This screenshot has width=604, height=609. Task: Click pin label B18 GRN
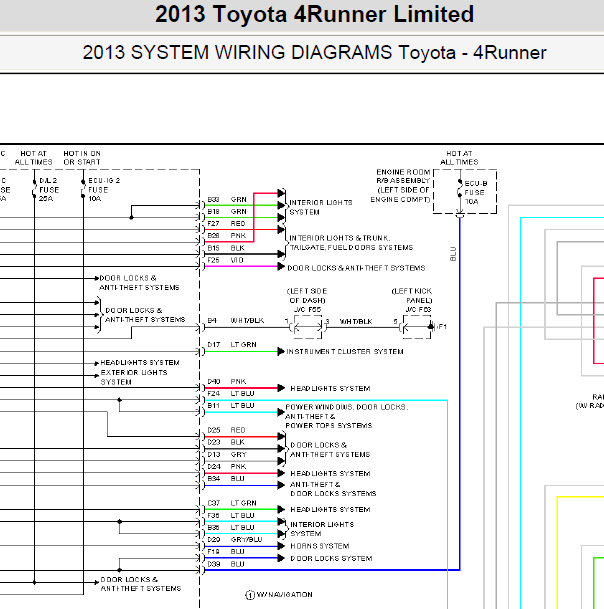pos(227,211)
